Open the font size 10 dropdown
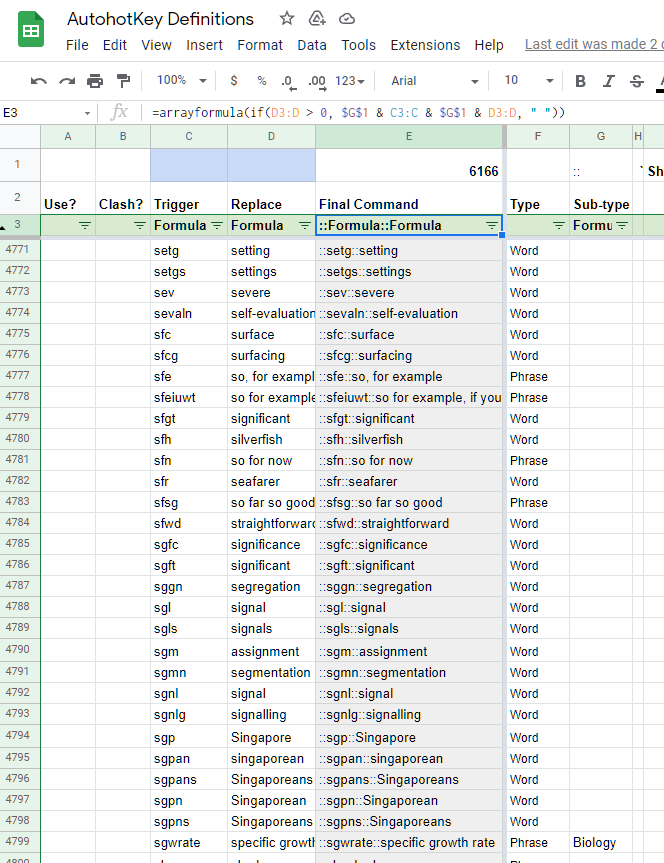 (529, 81)
